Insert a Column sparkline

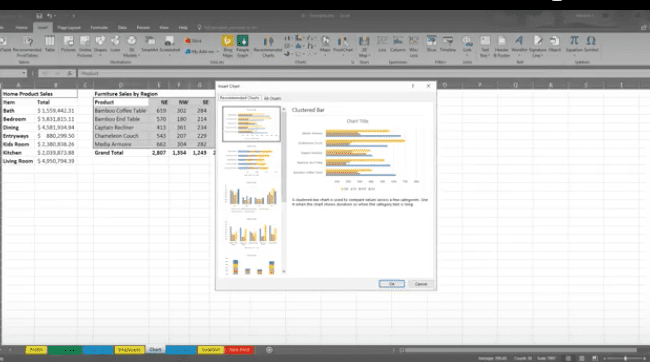pyautogui.click(x=398, y=44)
